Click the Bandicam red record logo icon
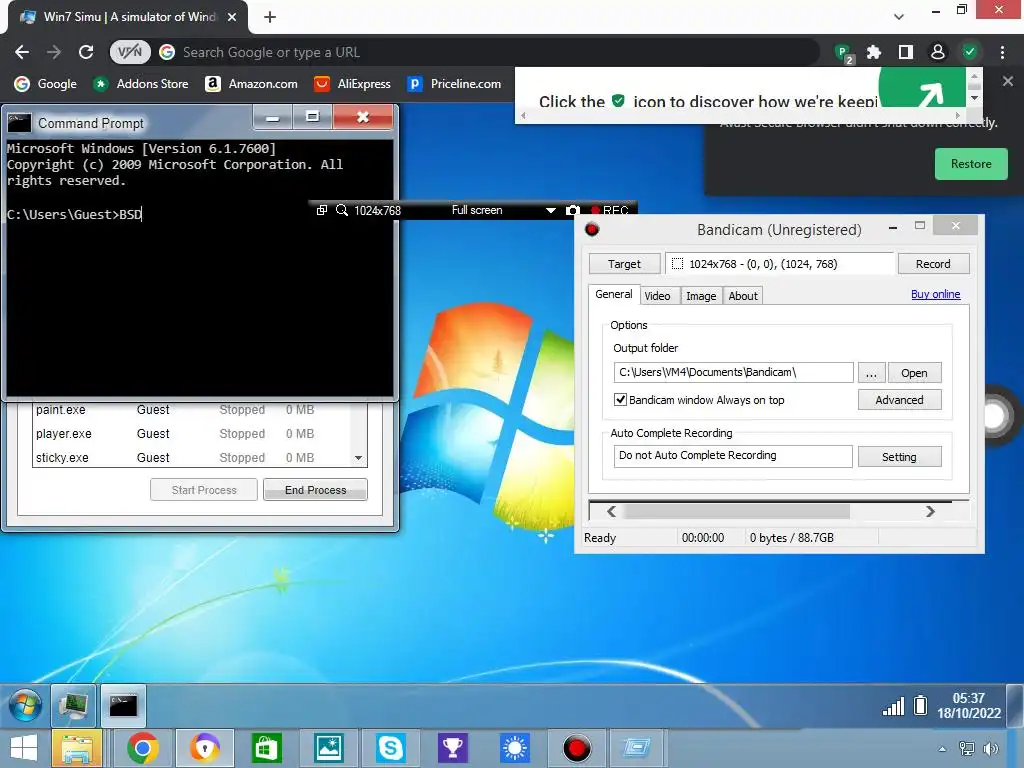1024x768 pixels. [x=592, y=229]
